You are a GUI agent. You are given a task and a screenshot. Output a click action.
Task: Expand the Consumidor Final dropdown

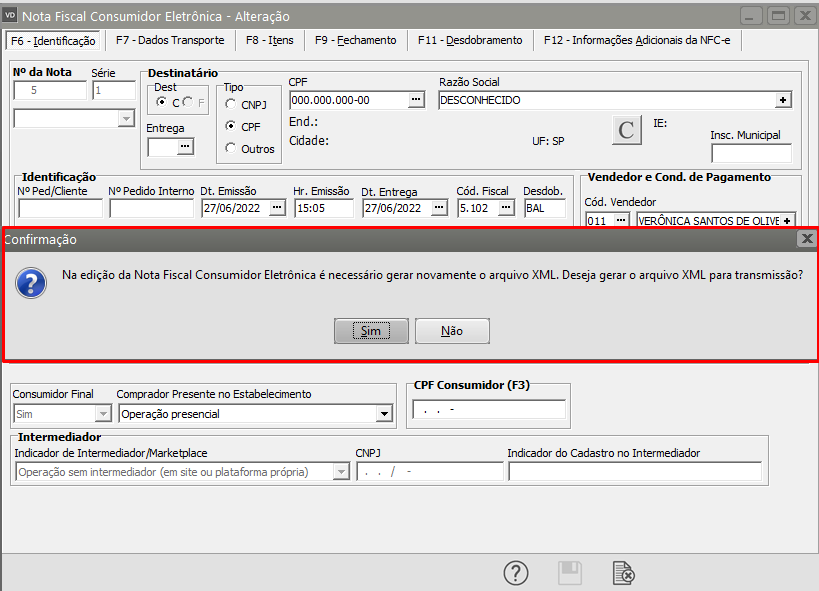click(102, 414)
